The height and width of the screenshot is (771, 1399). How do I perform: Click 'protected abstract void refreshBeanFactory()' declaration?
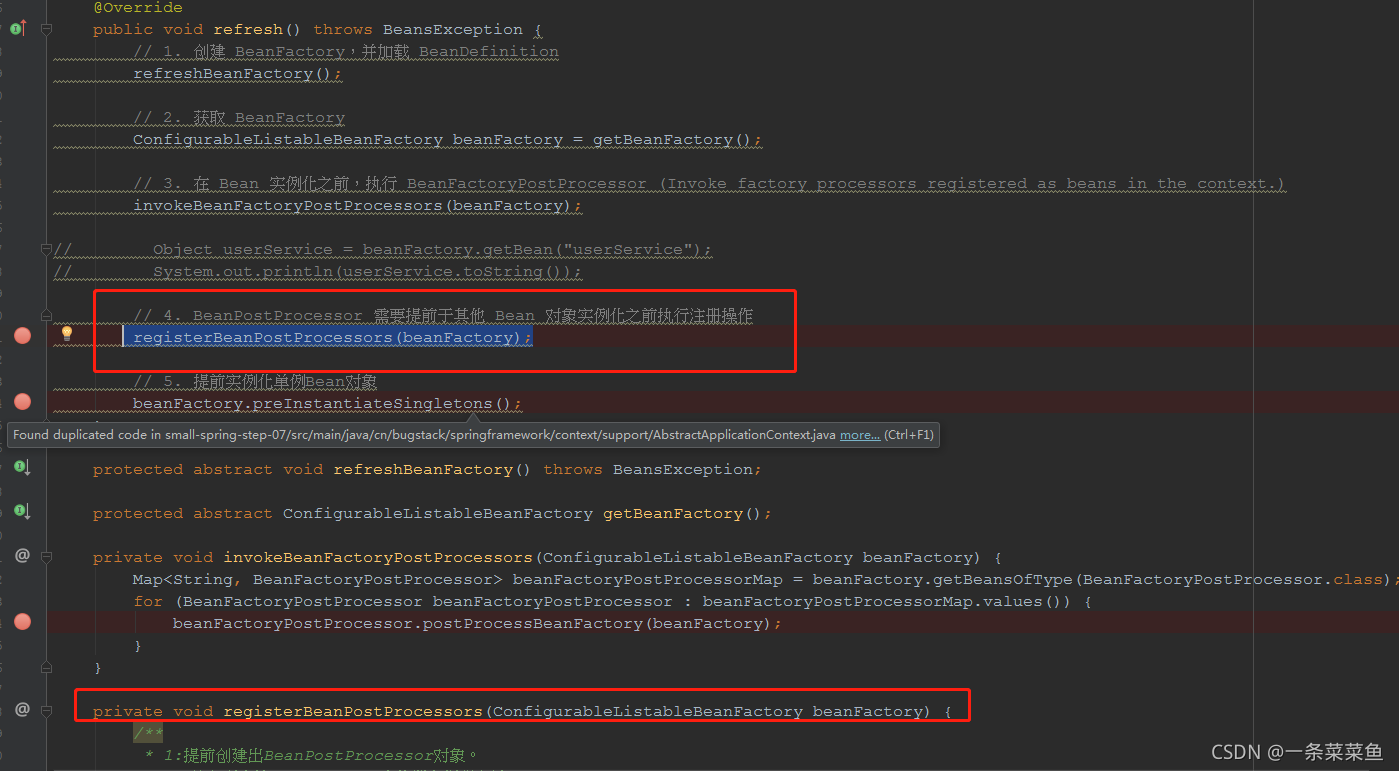tap(313, 470)
